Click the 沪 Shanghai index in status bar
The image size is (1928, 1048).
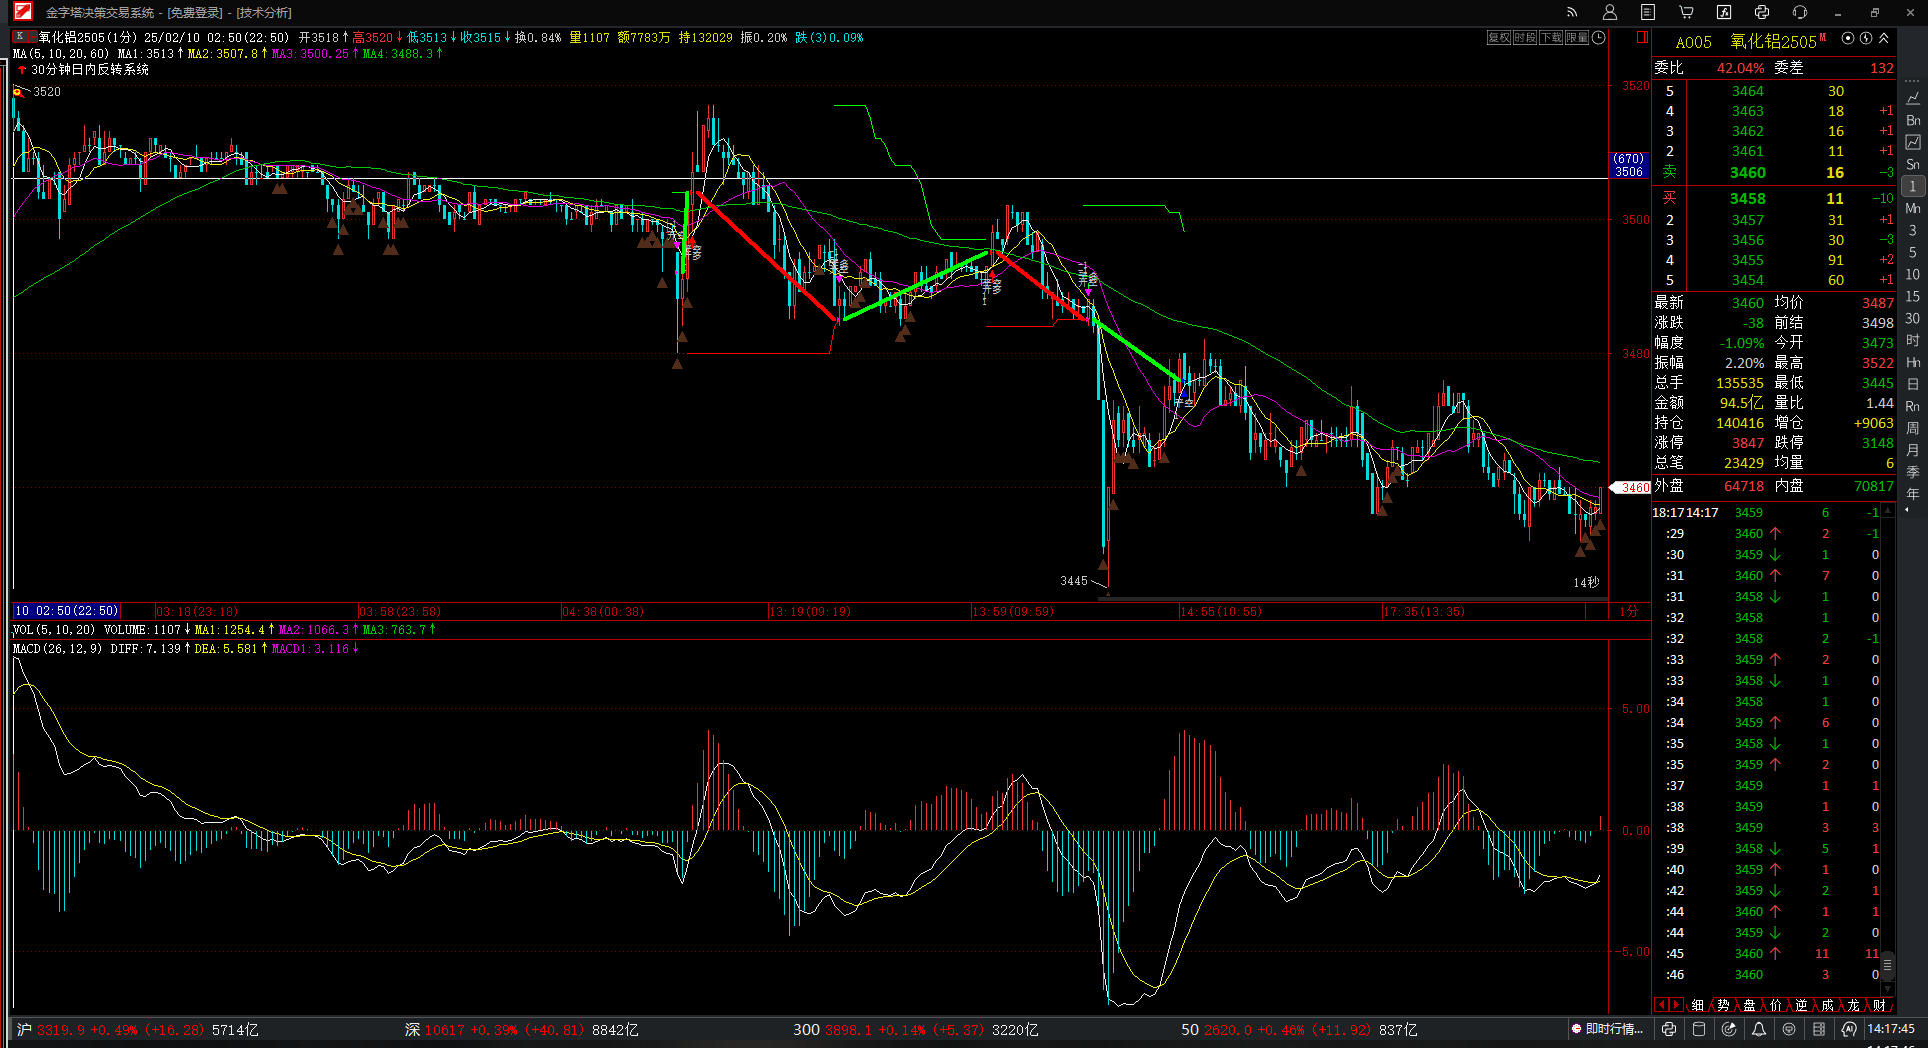(138, 1030)
